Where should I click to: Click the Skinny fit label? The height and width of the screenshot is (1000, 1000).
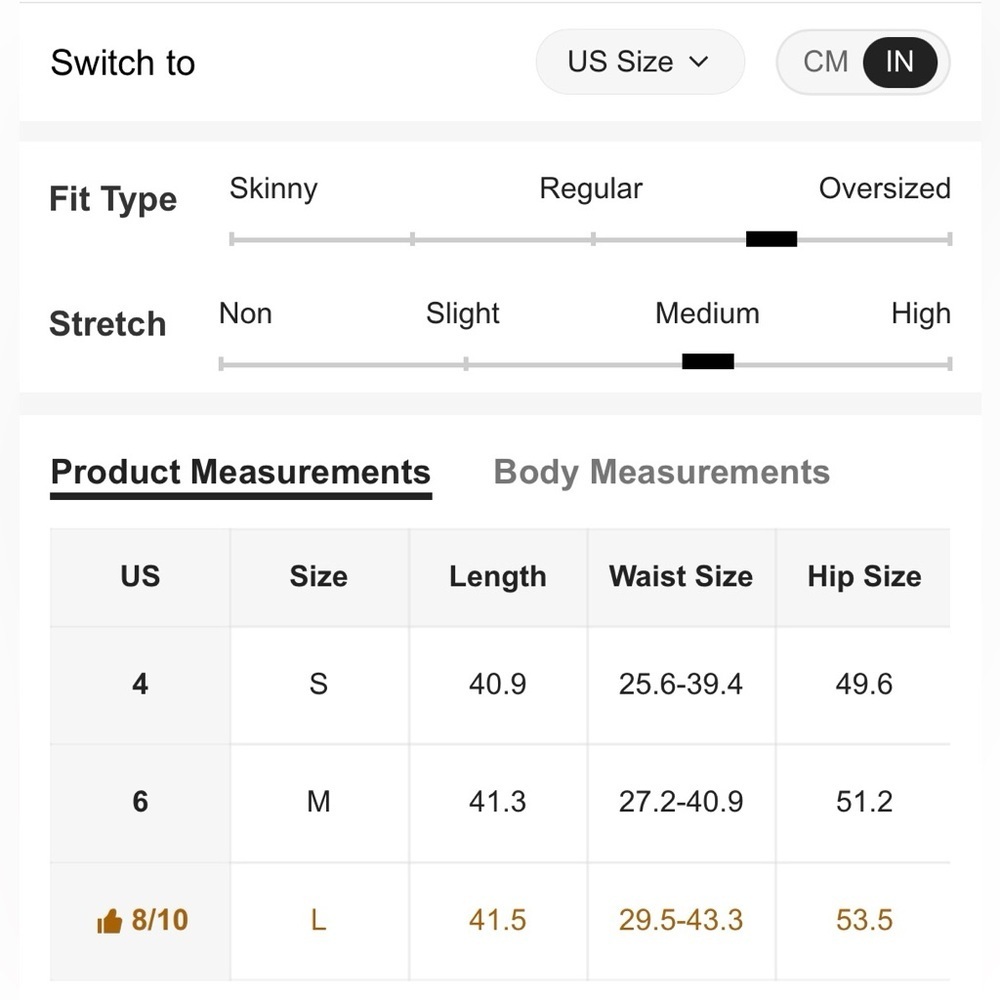point(273,189)
